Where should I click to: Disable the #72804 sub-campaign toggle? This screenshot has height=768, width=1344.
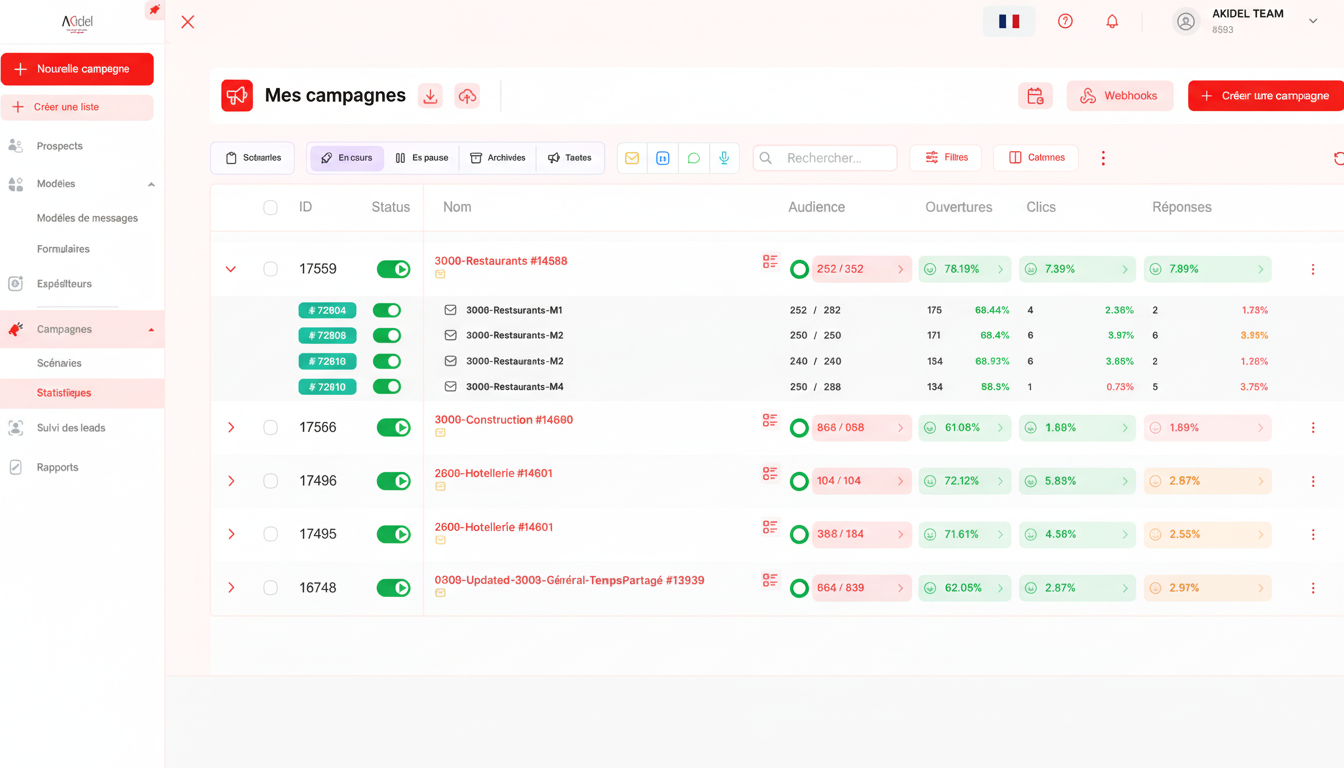[387, 310]
